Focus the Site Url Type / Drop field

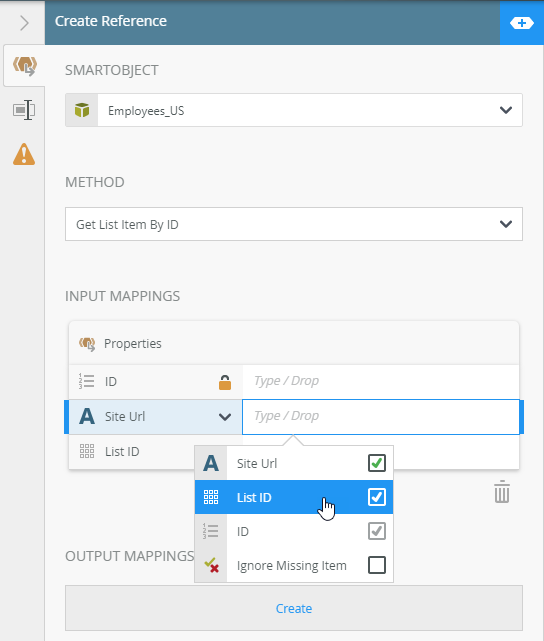(381, 417)
